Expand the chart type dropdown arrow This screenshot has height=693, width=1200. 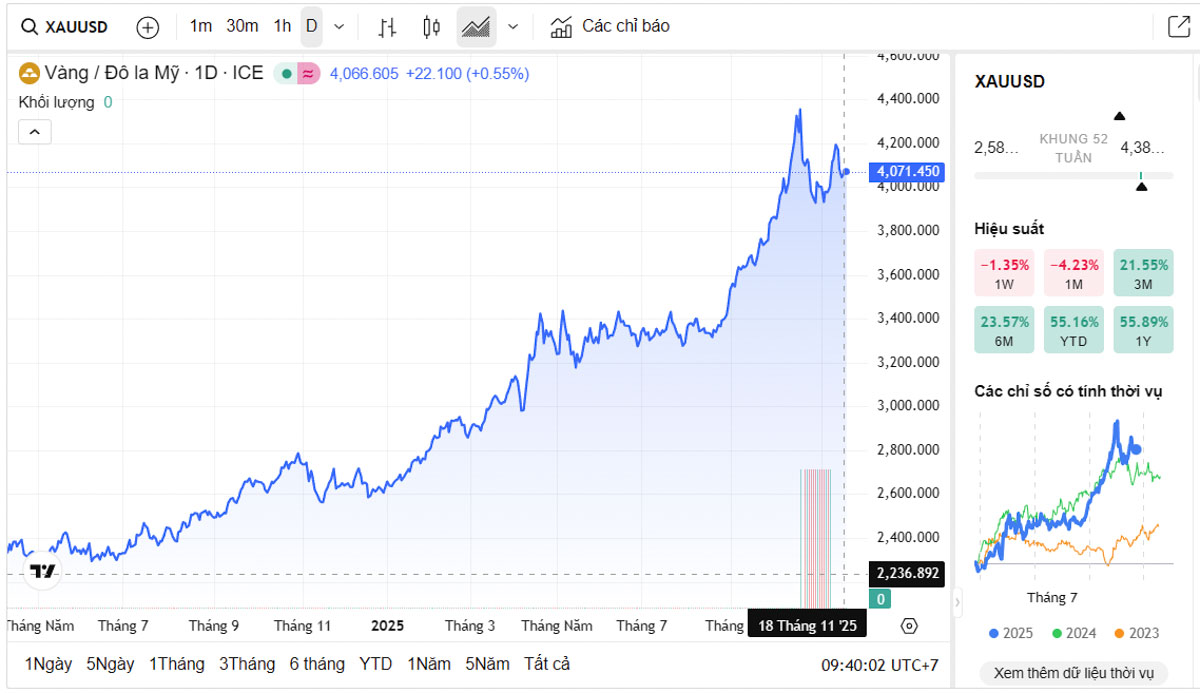513,27
